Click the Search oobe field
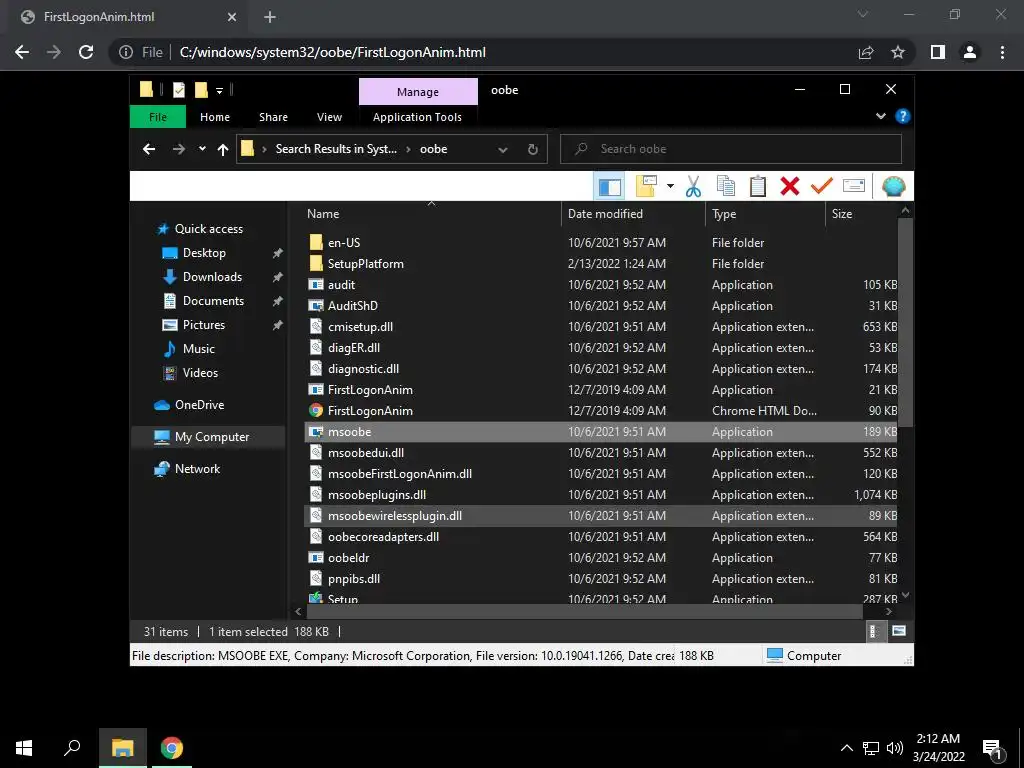The width and height of the screenshot is (1024, 768). [731, 149]
